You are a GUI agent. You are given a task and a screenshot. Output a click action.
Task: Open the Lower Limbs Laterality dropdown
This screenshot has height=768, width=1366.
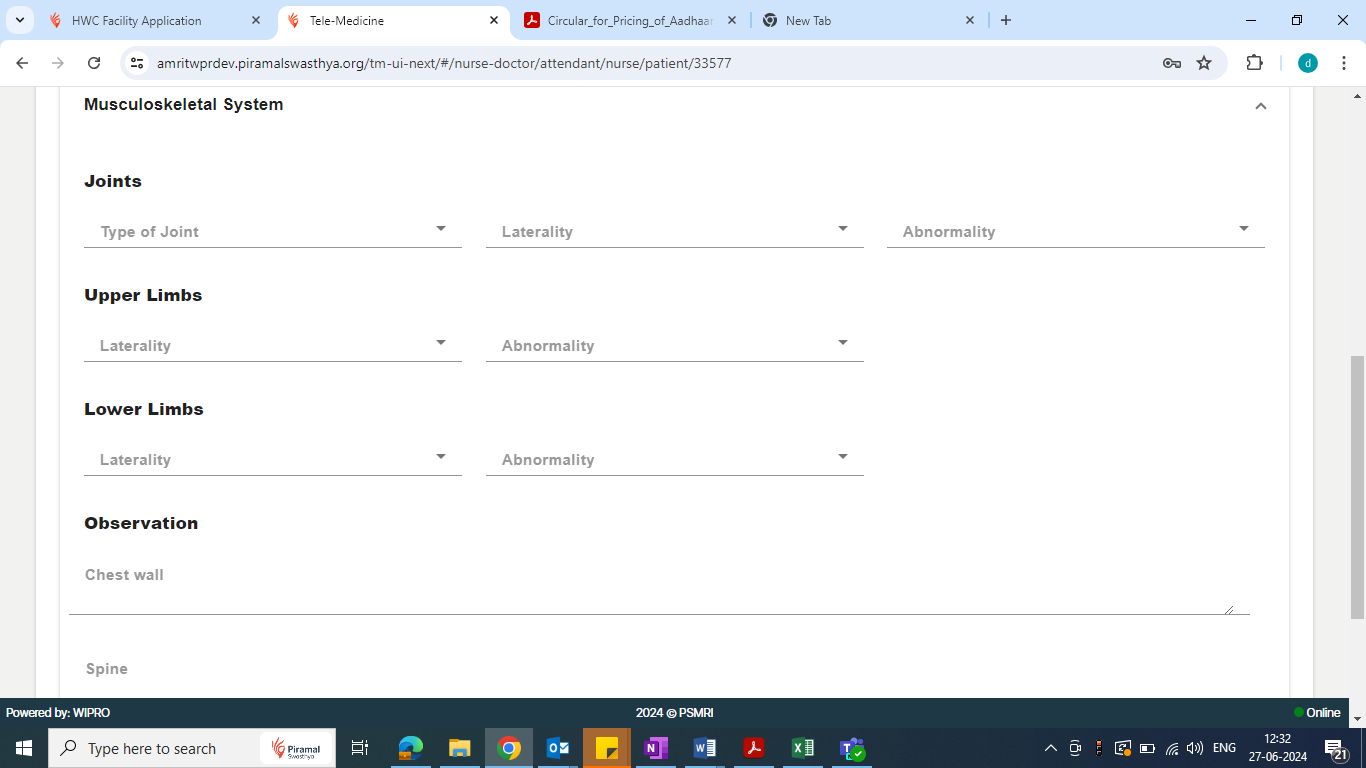coord(273,459)
